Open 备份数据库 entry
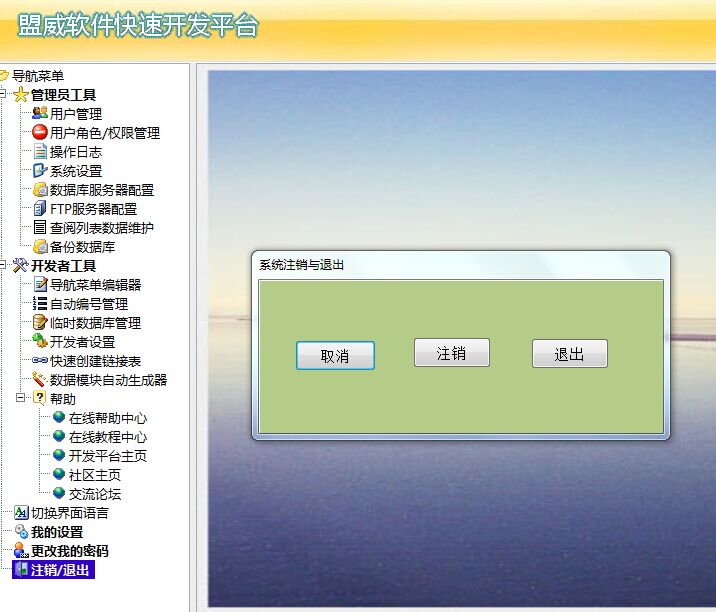The width and height of the screenshot is (716, 612). pyautogui.click(x=82, y=247)
